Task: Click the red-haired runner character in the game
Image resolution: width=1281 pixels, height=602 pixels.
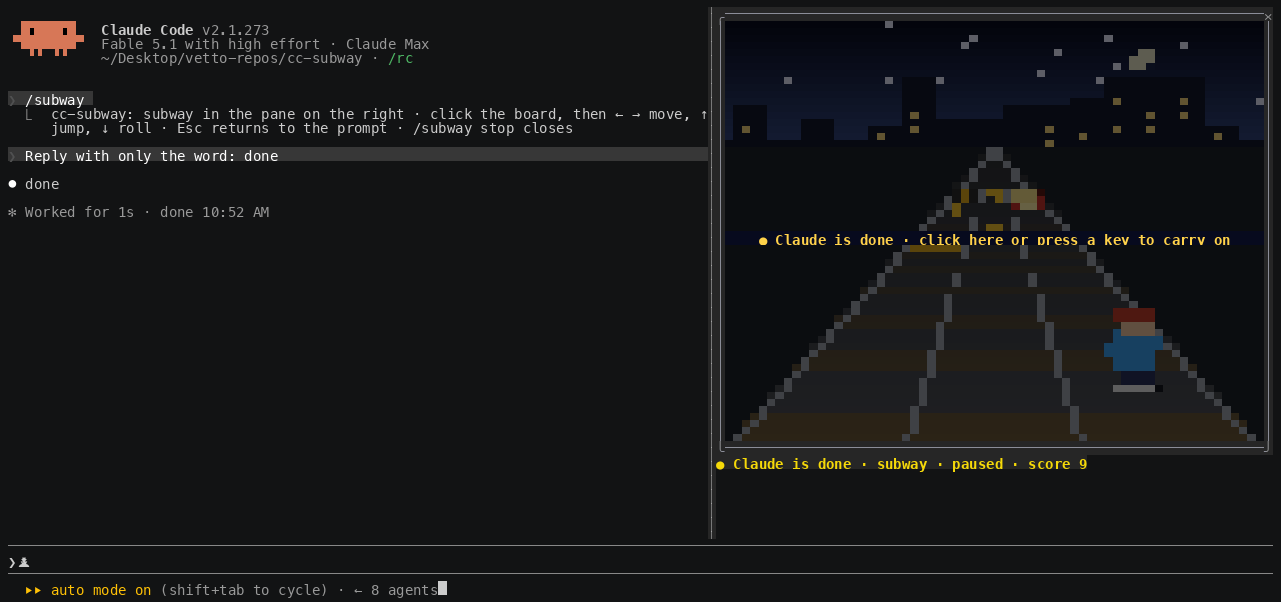Action: click(1134, 349)
